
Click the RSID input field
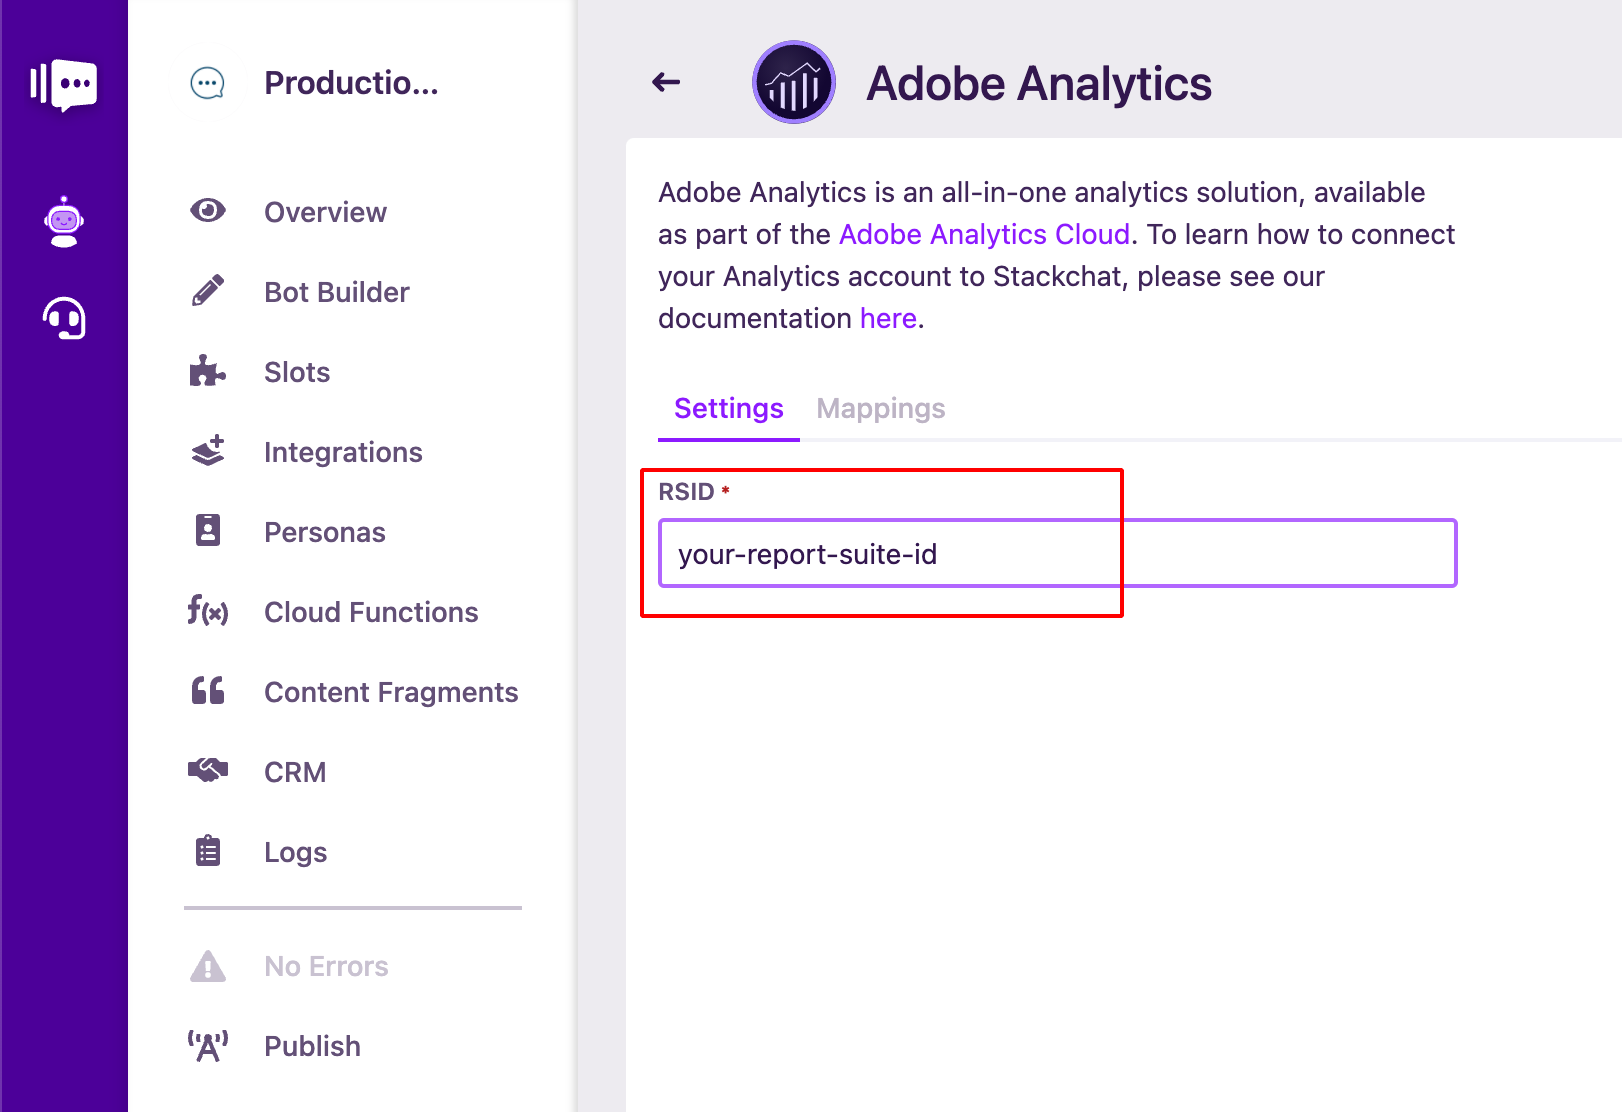[x=1057, y=553]
